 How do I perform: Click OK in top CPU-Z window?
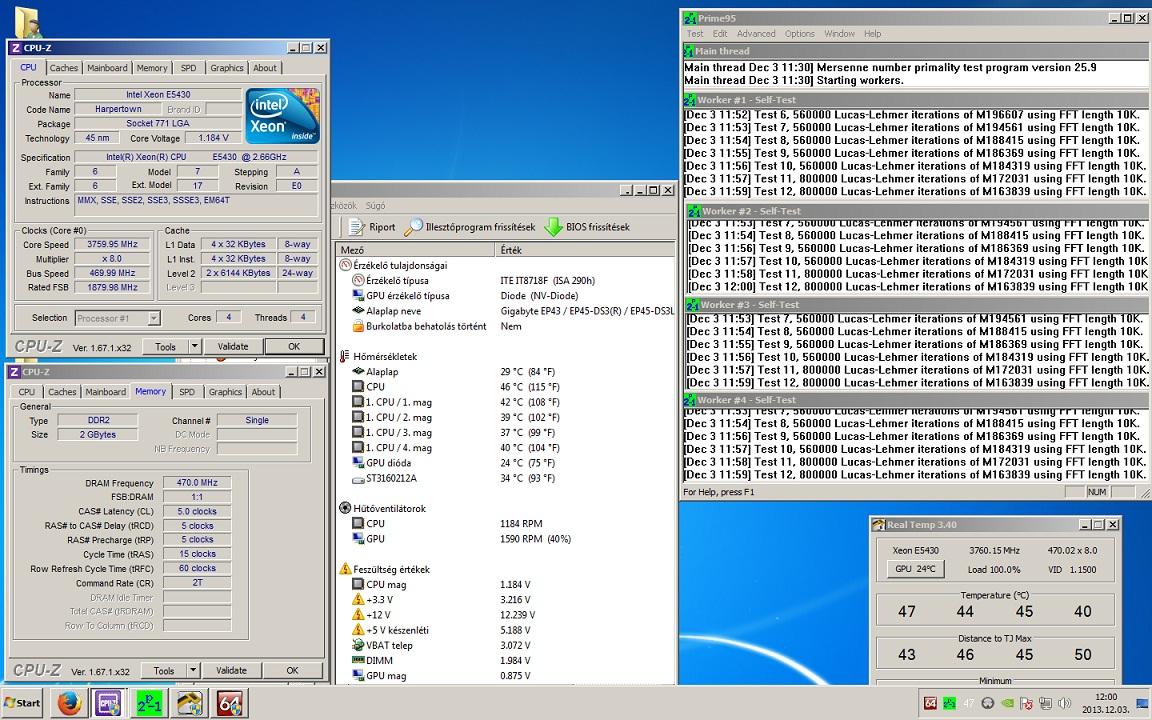click(294, 346)
